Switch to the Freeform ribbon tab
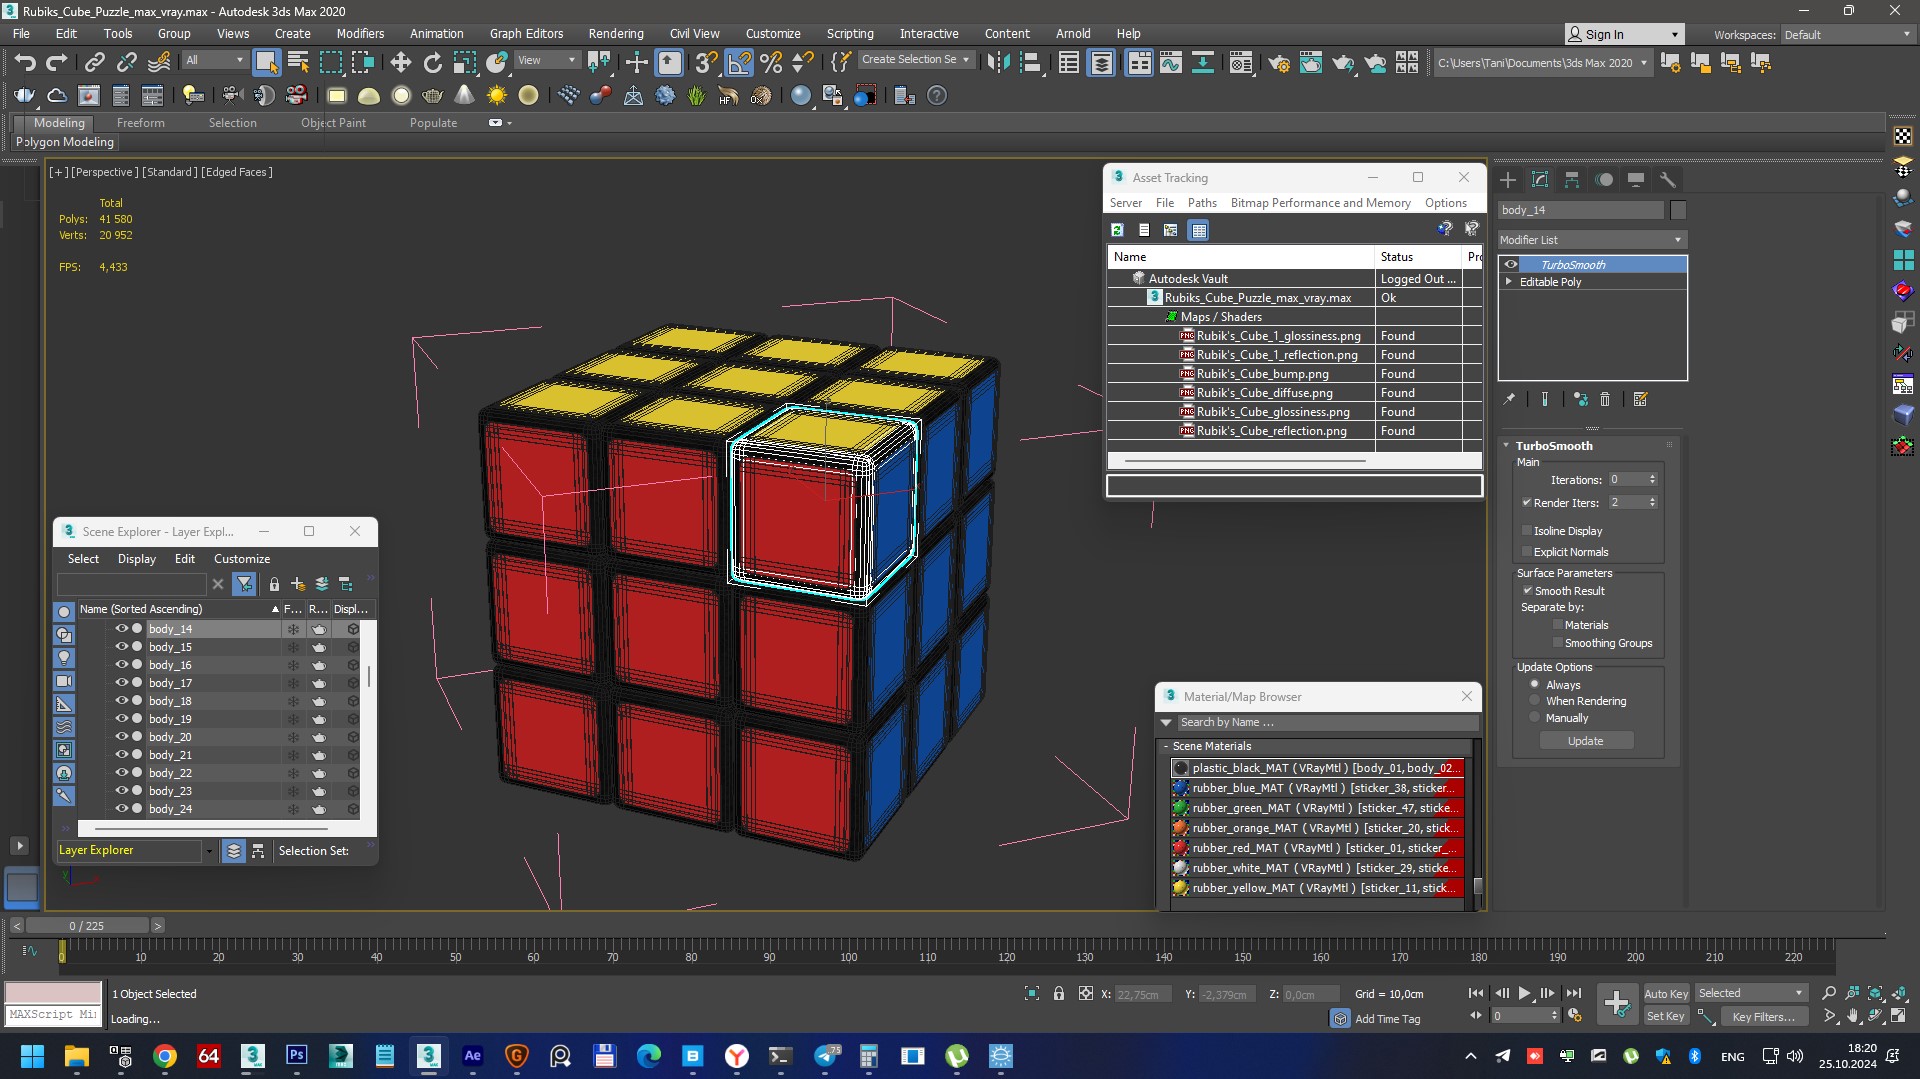The height and width of the screenshot is (1079, 1920). pos(140,123)
